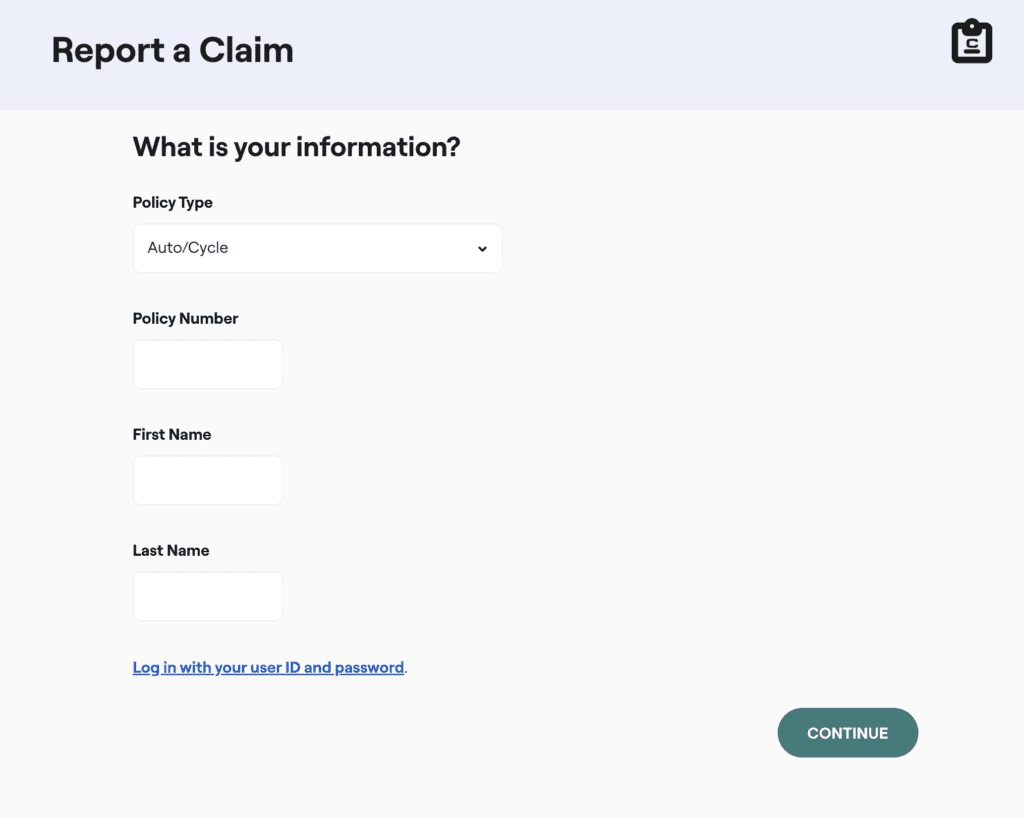This screenshot has width=1024, height=818.
Task: Focus the Policy Number input field
Action: point(208,364)
